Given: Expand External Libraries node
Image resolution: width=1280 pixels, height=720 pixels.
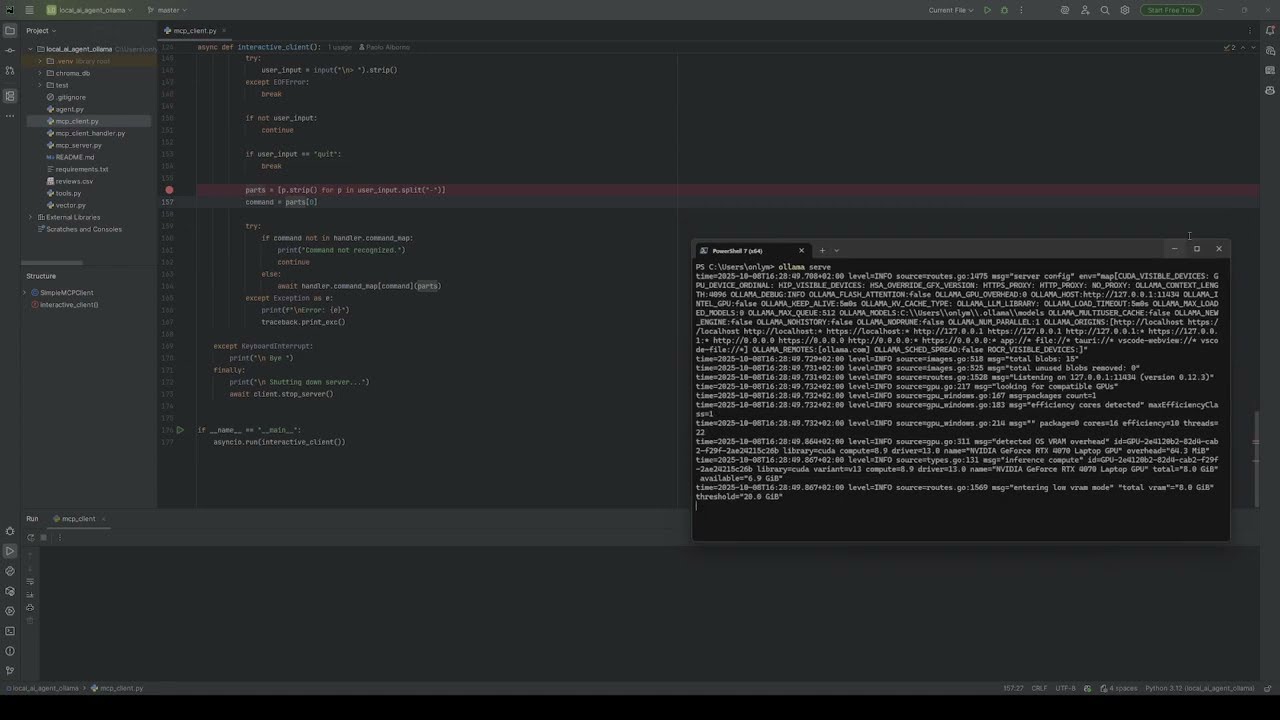Looking at the screenshot, I should tap(31, 217).
